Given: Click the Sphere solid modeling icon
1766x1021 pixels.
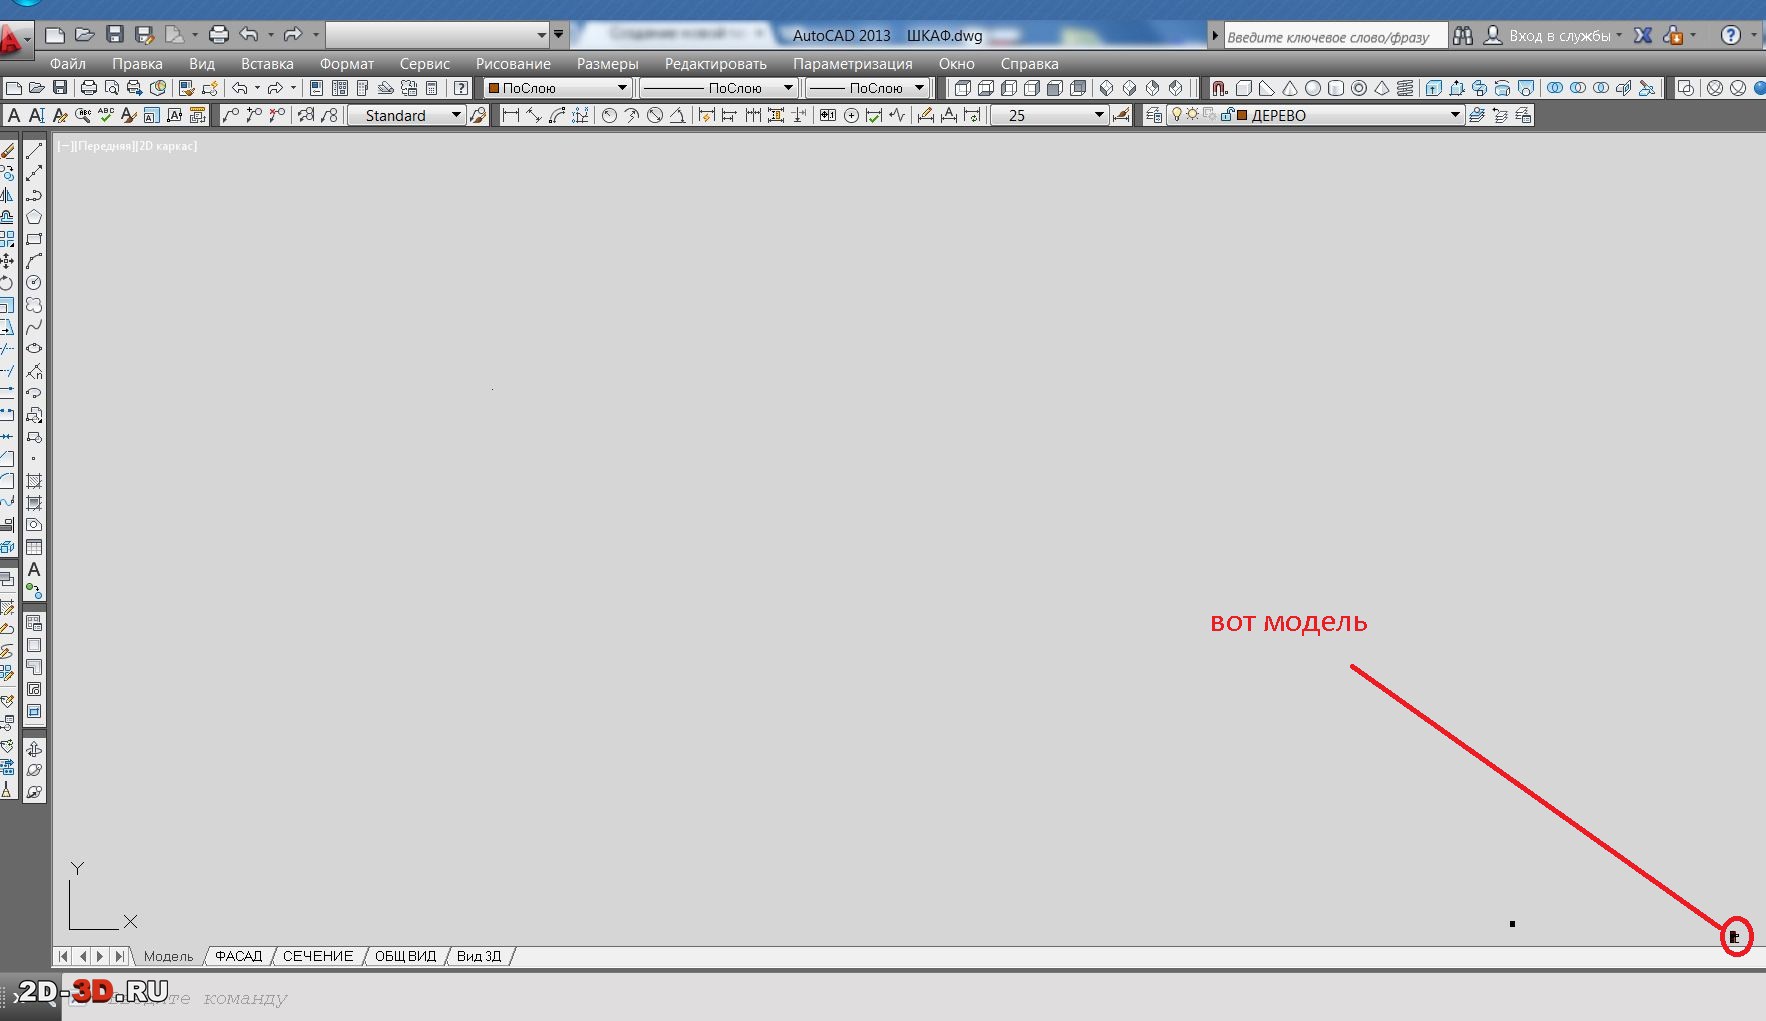Looking at the screenshot, I should 1313,88.
